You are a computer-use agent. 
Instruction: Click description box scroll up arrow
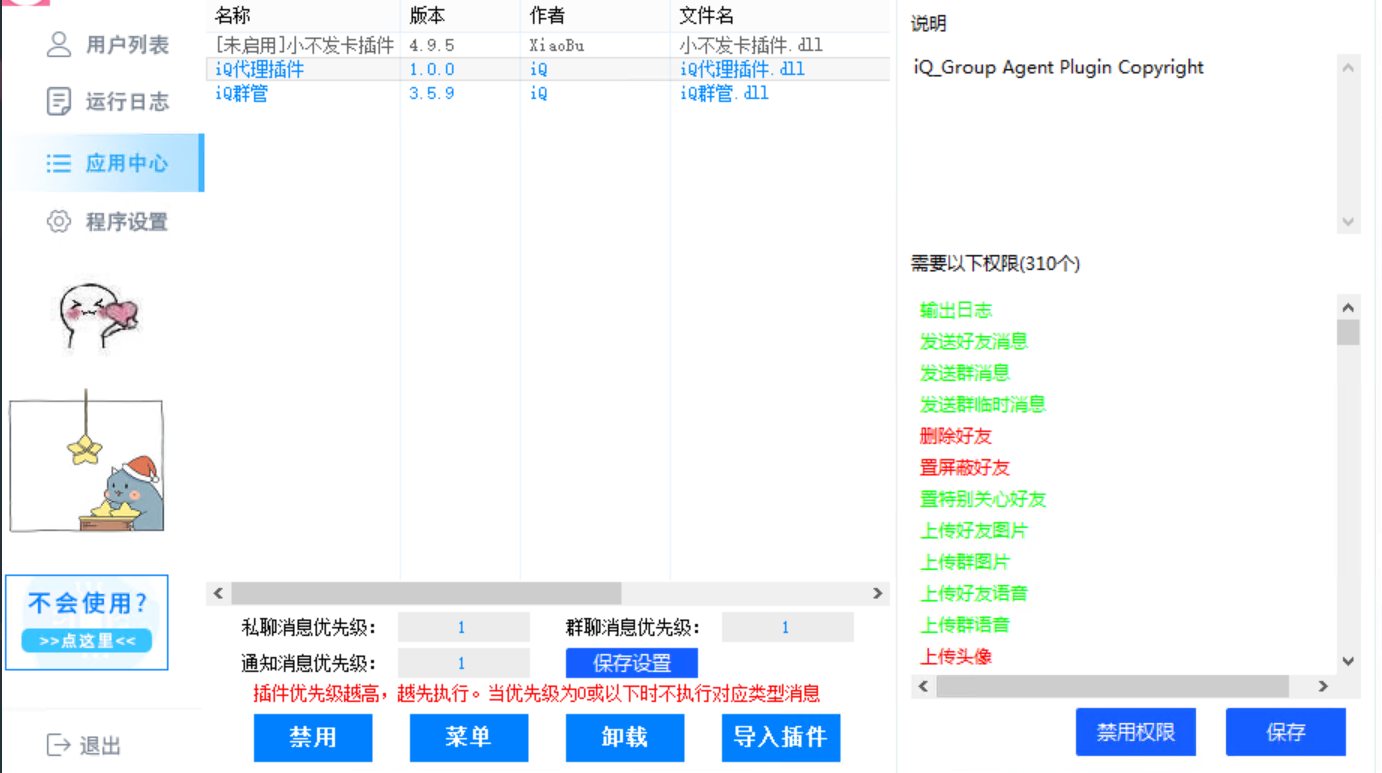pos(1348,67)
